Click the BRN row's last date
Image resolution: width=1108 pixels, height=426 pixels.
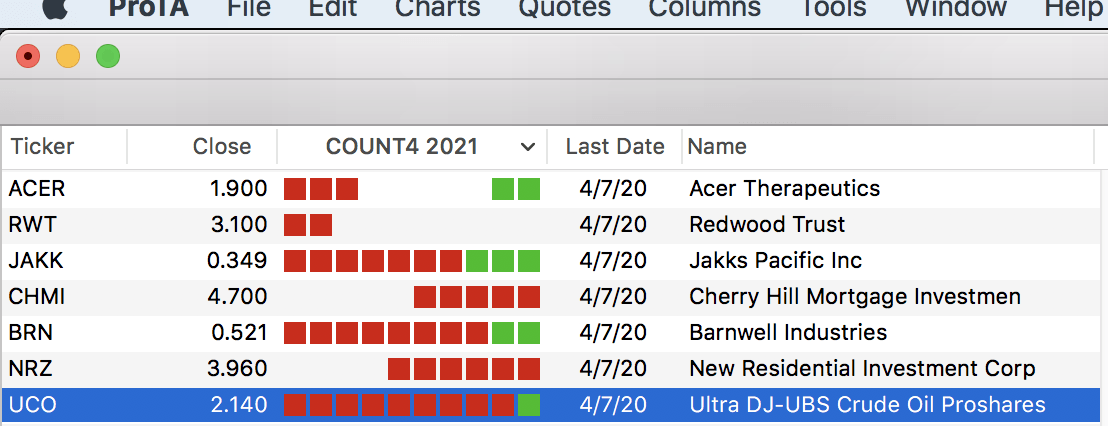click(613, 333)
